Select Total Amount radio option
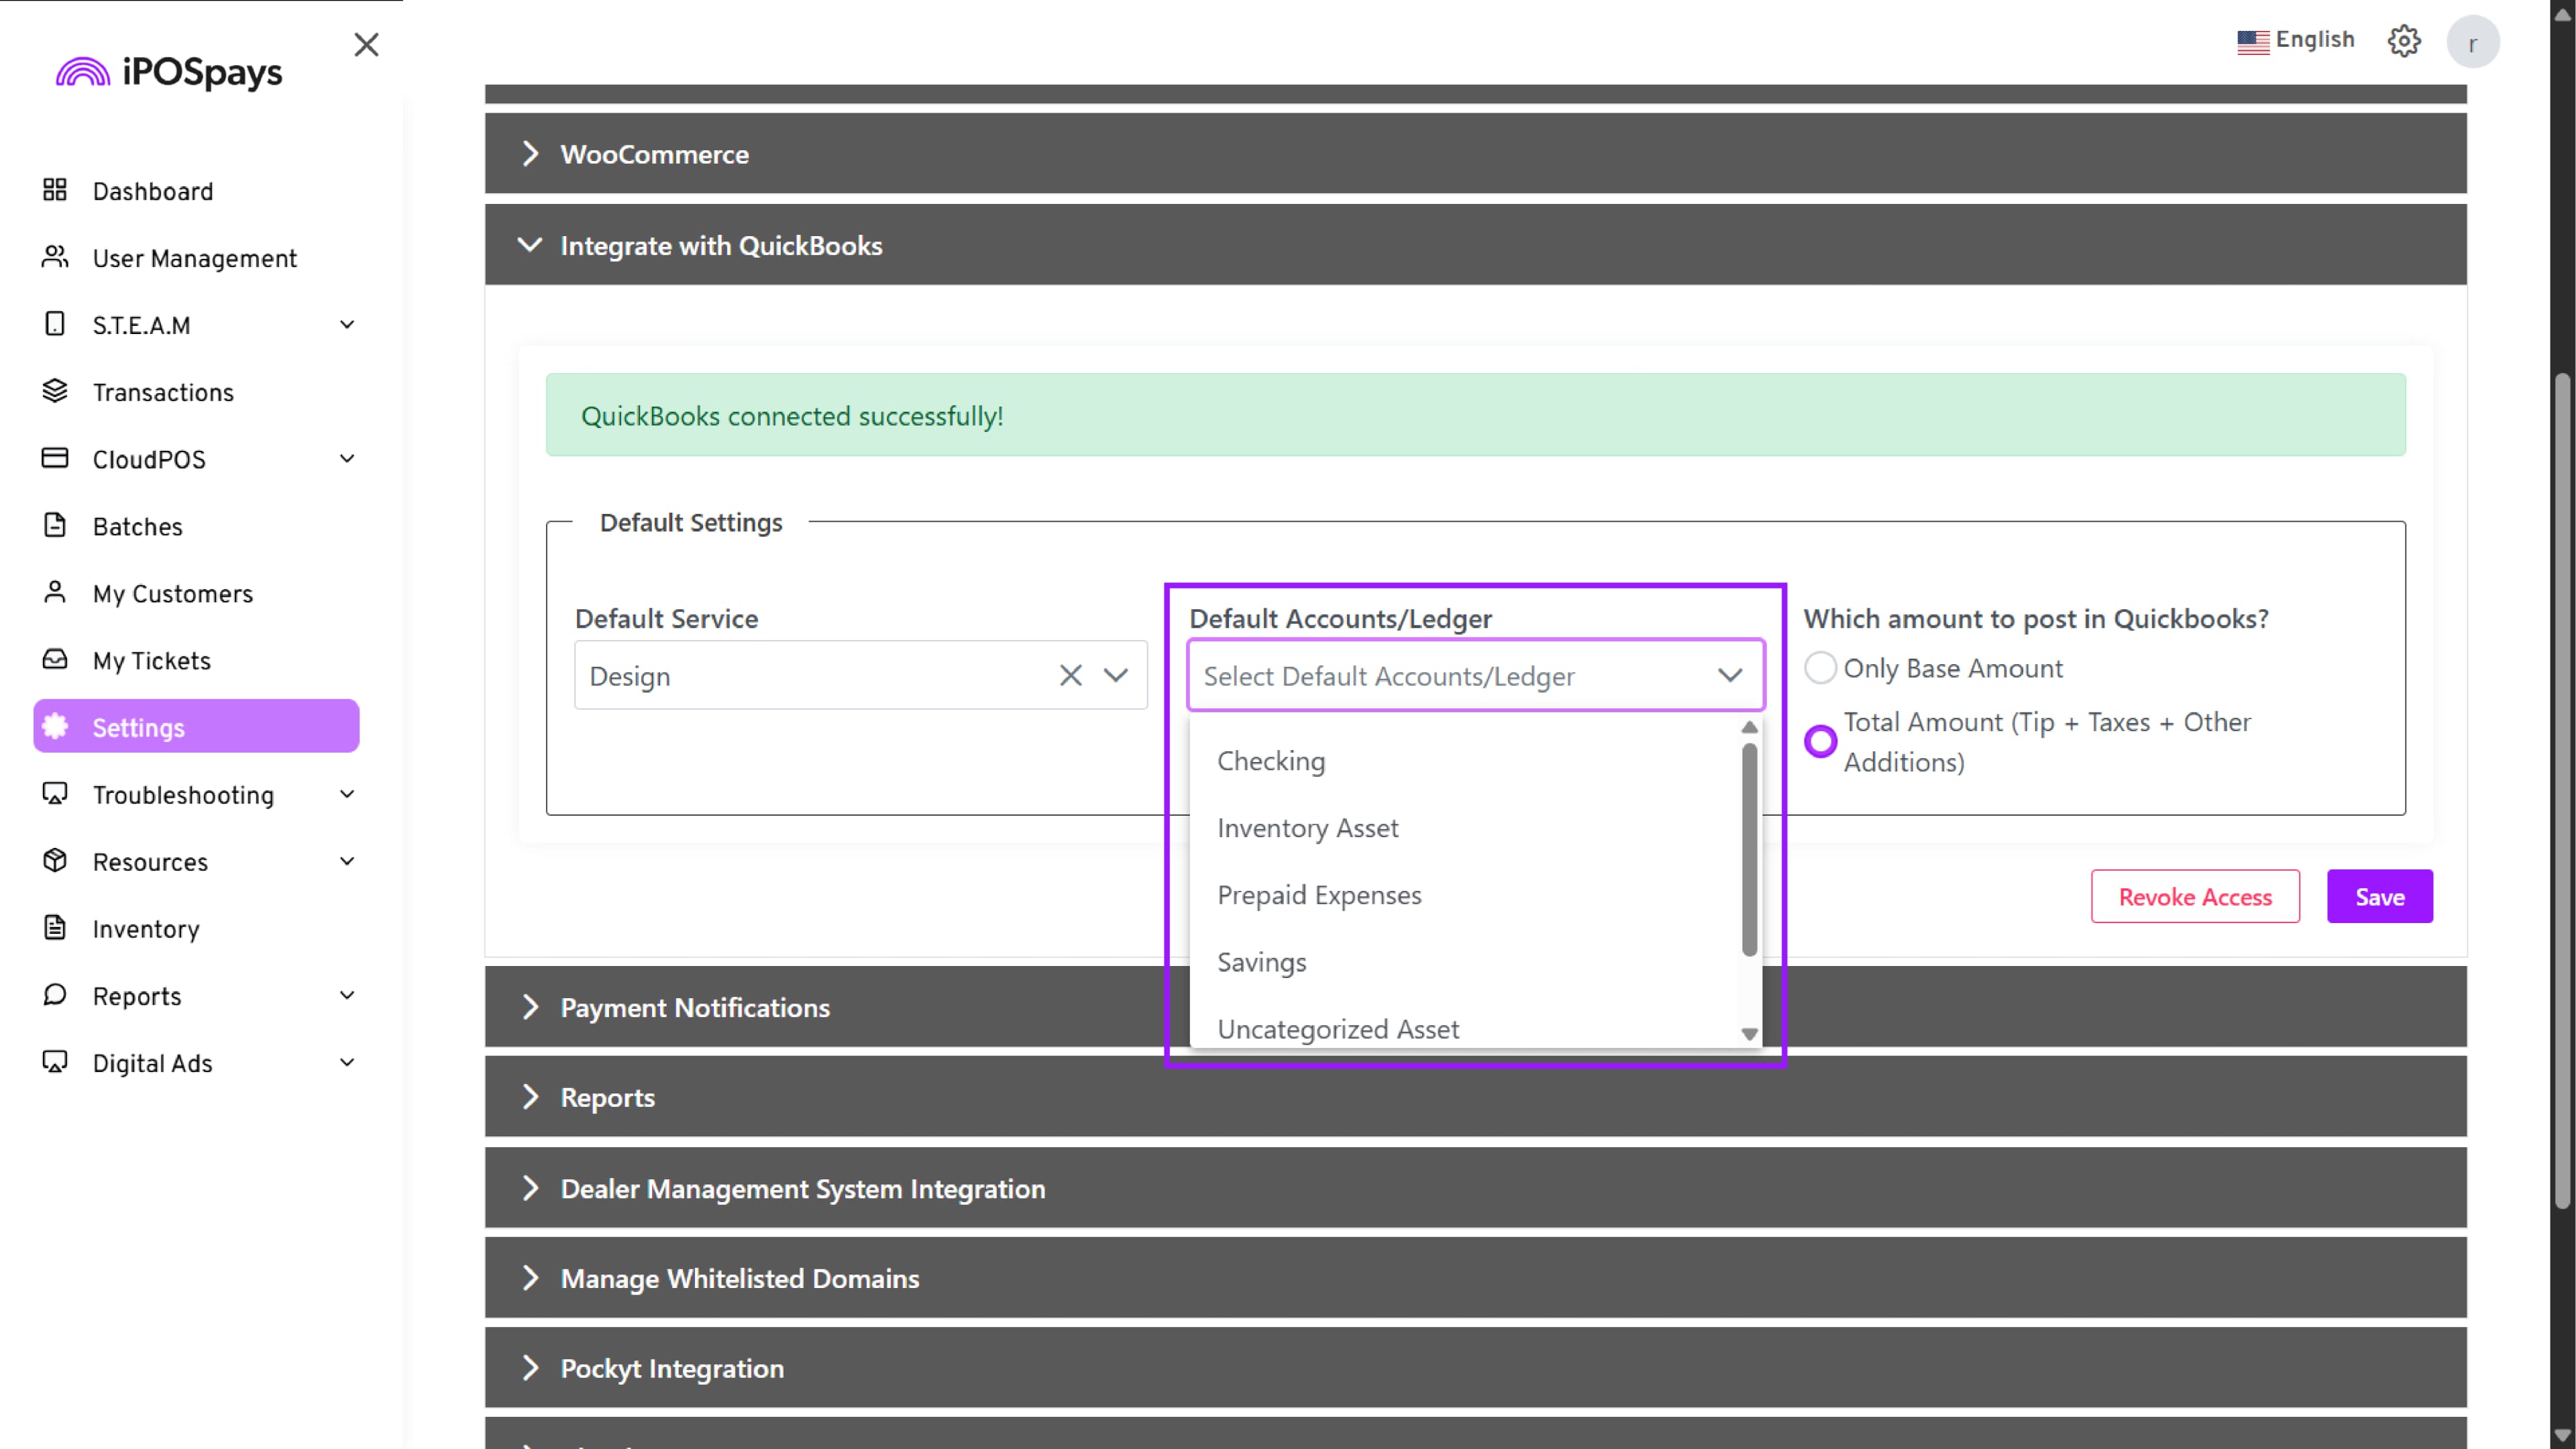Image resolution: width=2576 pixels, height=1449 pixels. 1820,741
